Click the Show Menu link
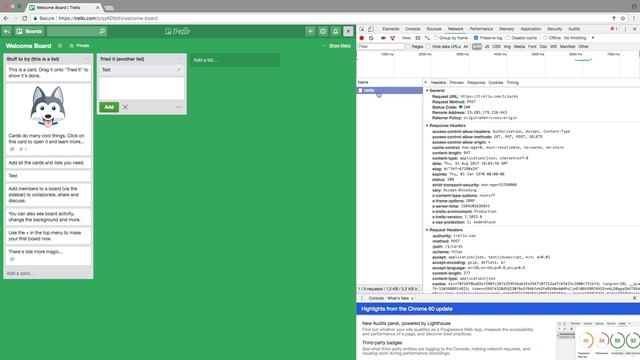This screenshot has width=640, height=360. [x=340, y=46]
